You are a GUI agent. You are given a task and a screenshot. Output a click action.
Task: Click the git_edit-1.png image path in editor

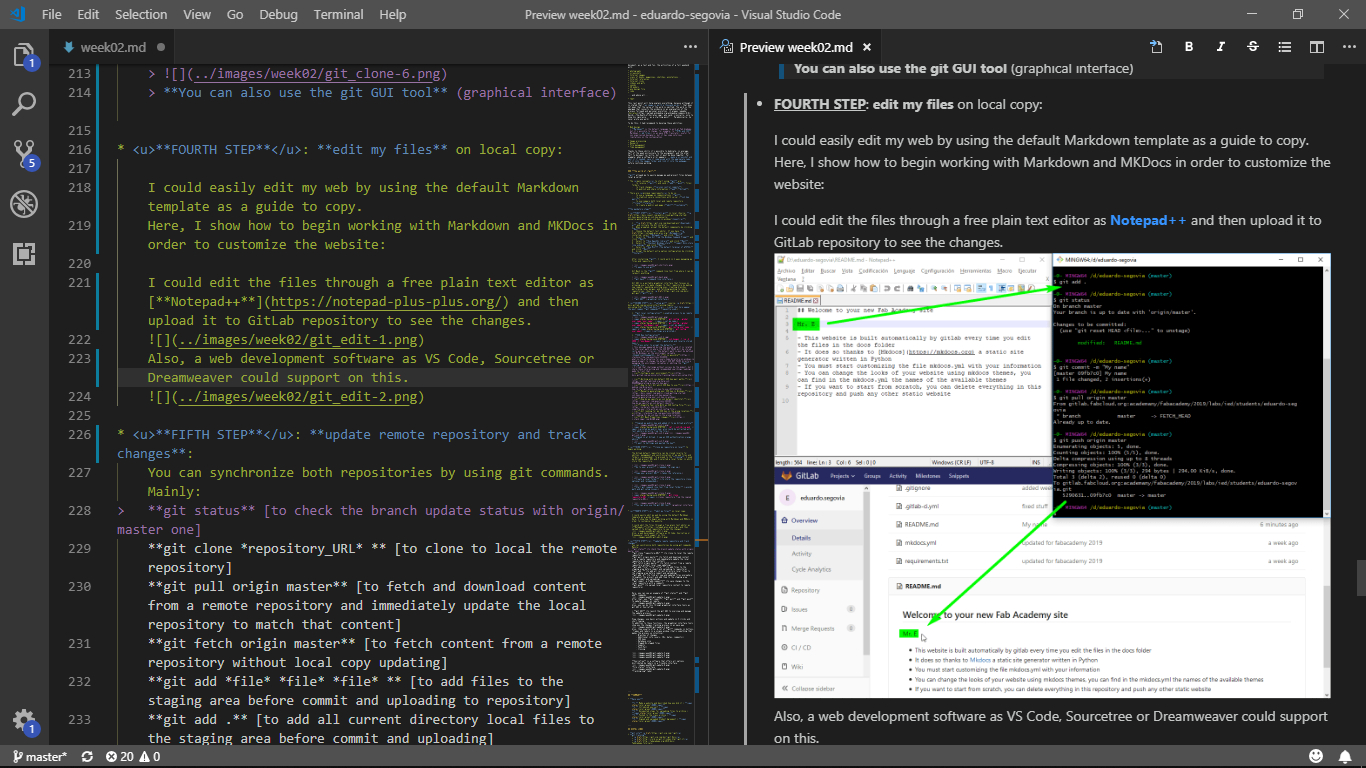(x=298, y=339)
